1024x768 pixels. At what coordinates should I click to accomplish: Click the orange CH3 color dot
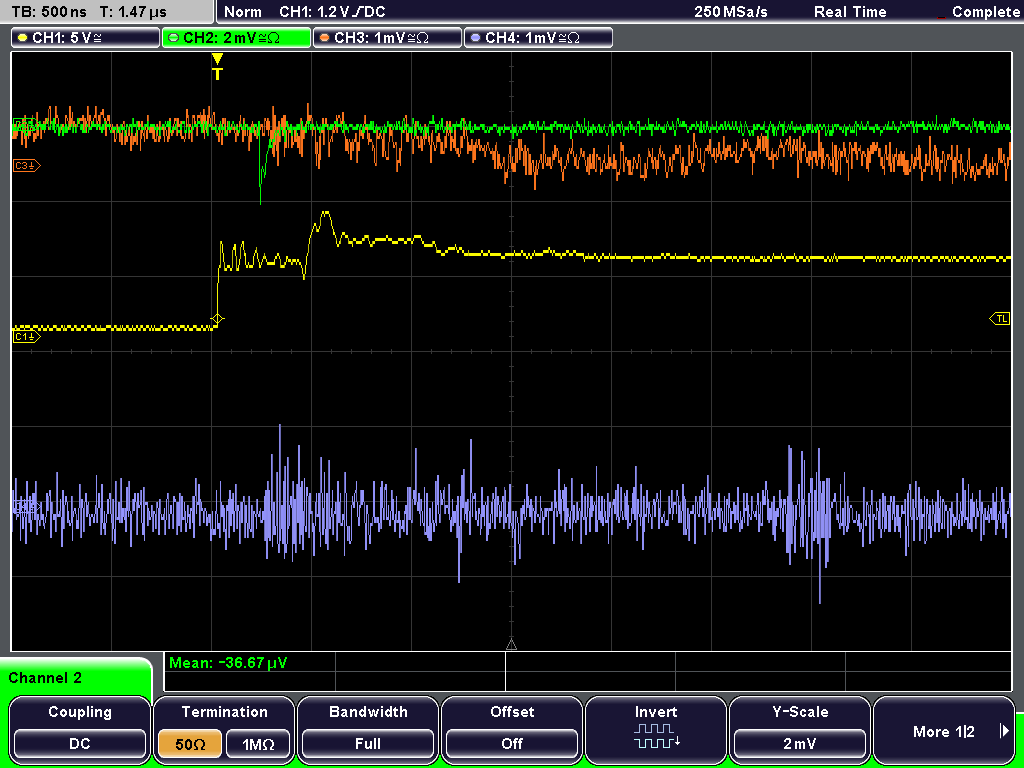pyautogui.click(x=325, y=38)
